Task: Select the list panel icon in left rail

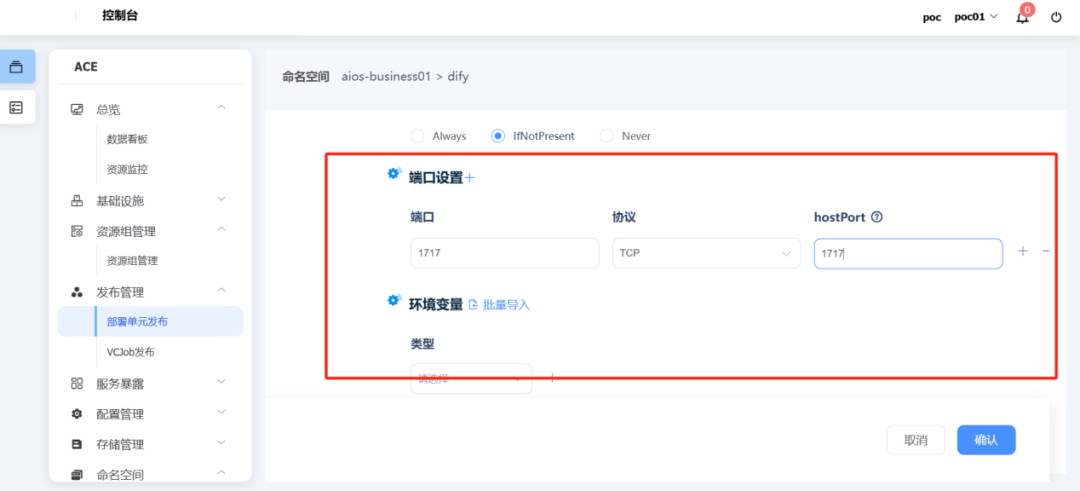Action: tap(16, 107)
